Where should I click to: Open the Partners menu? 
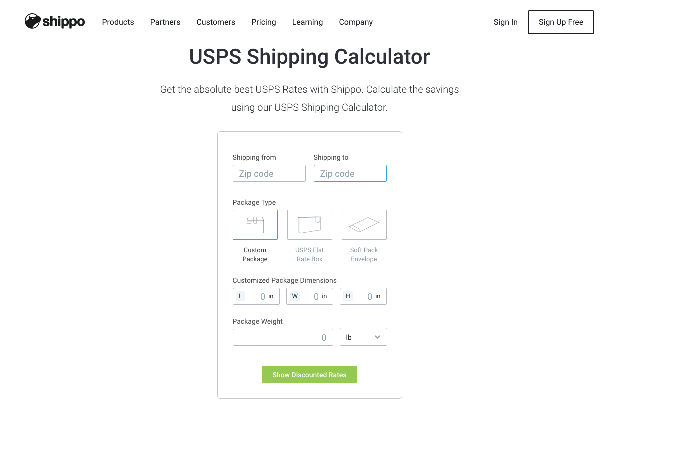pos(165,22)
